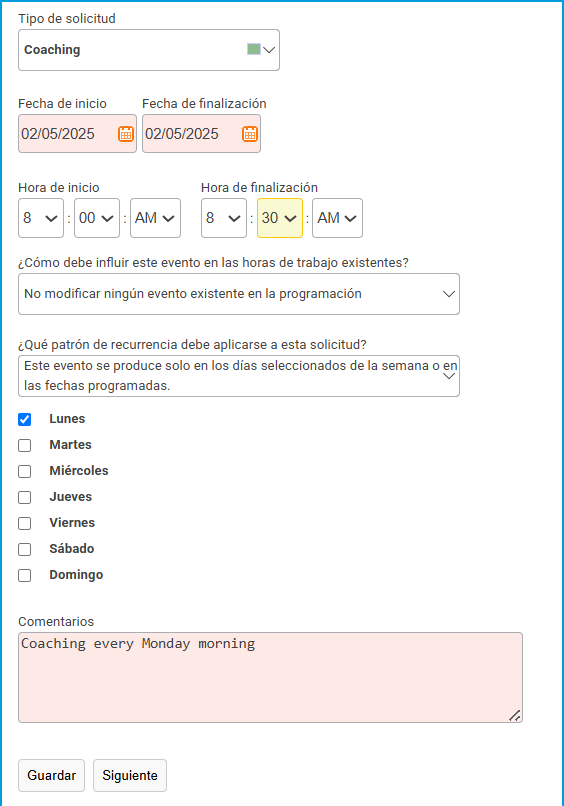Check the Martes checkbox

(25, 445)
